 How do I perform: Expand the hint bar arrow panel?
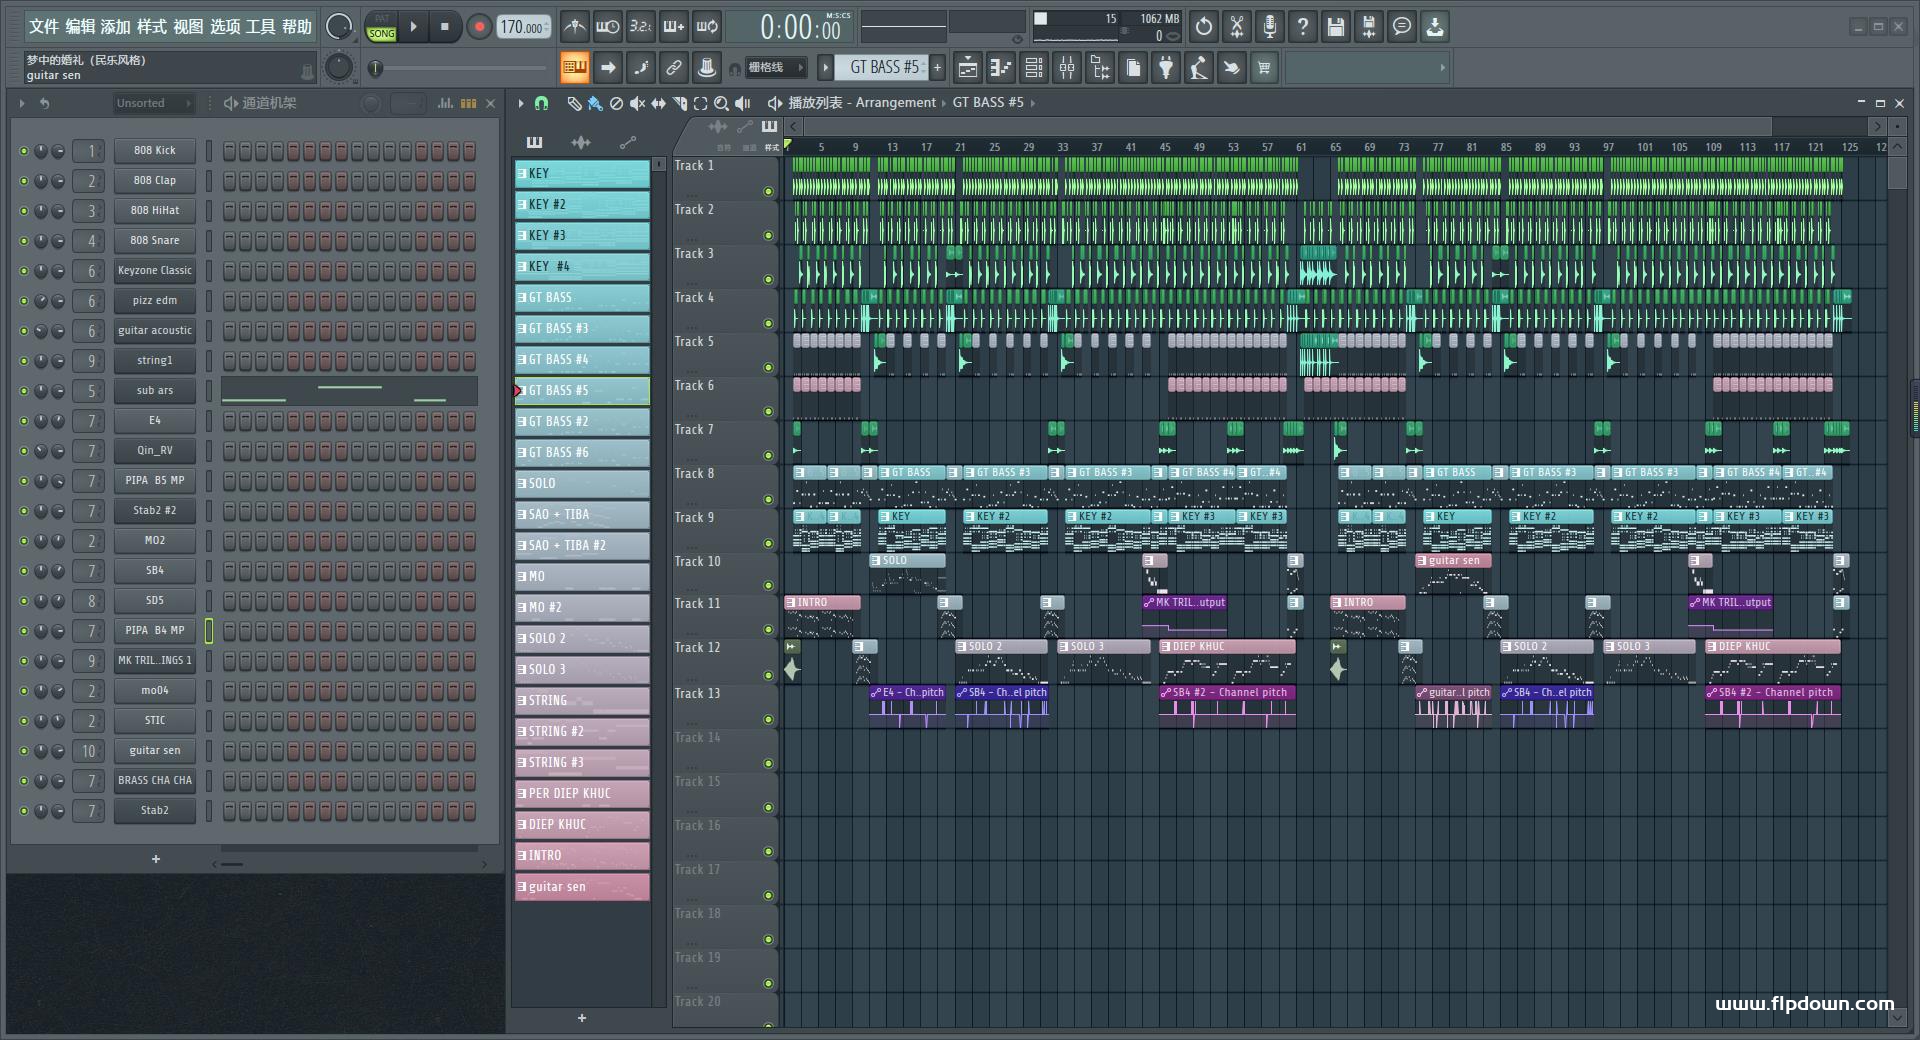point(1442,68)
